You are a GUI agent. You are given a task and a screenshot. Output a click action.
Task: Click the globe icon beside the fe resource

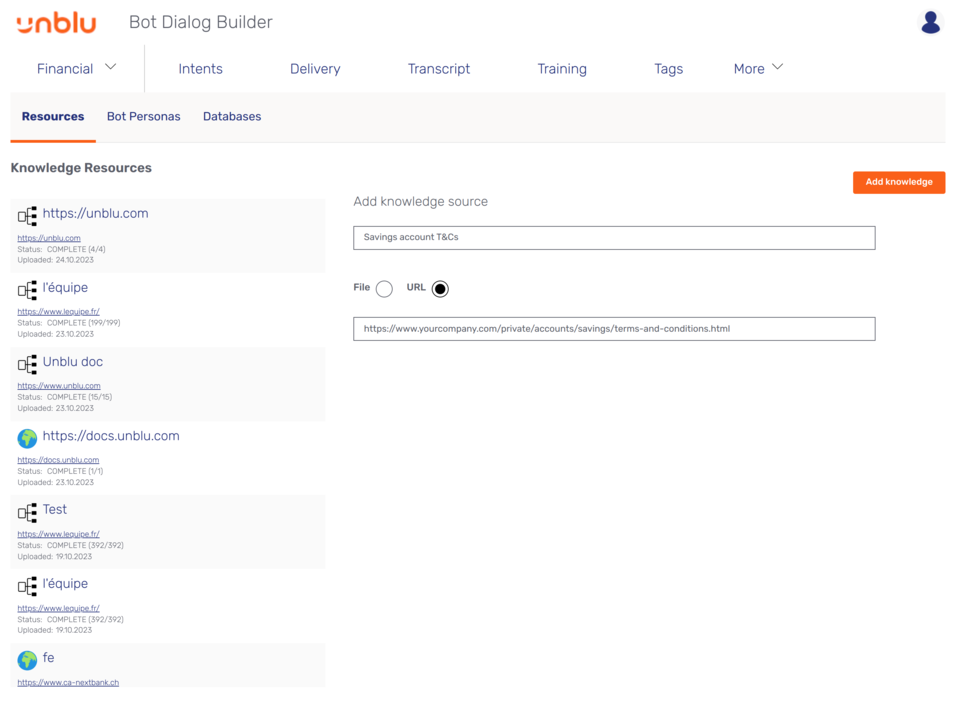pyautogui.click(x=27, y=659)
